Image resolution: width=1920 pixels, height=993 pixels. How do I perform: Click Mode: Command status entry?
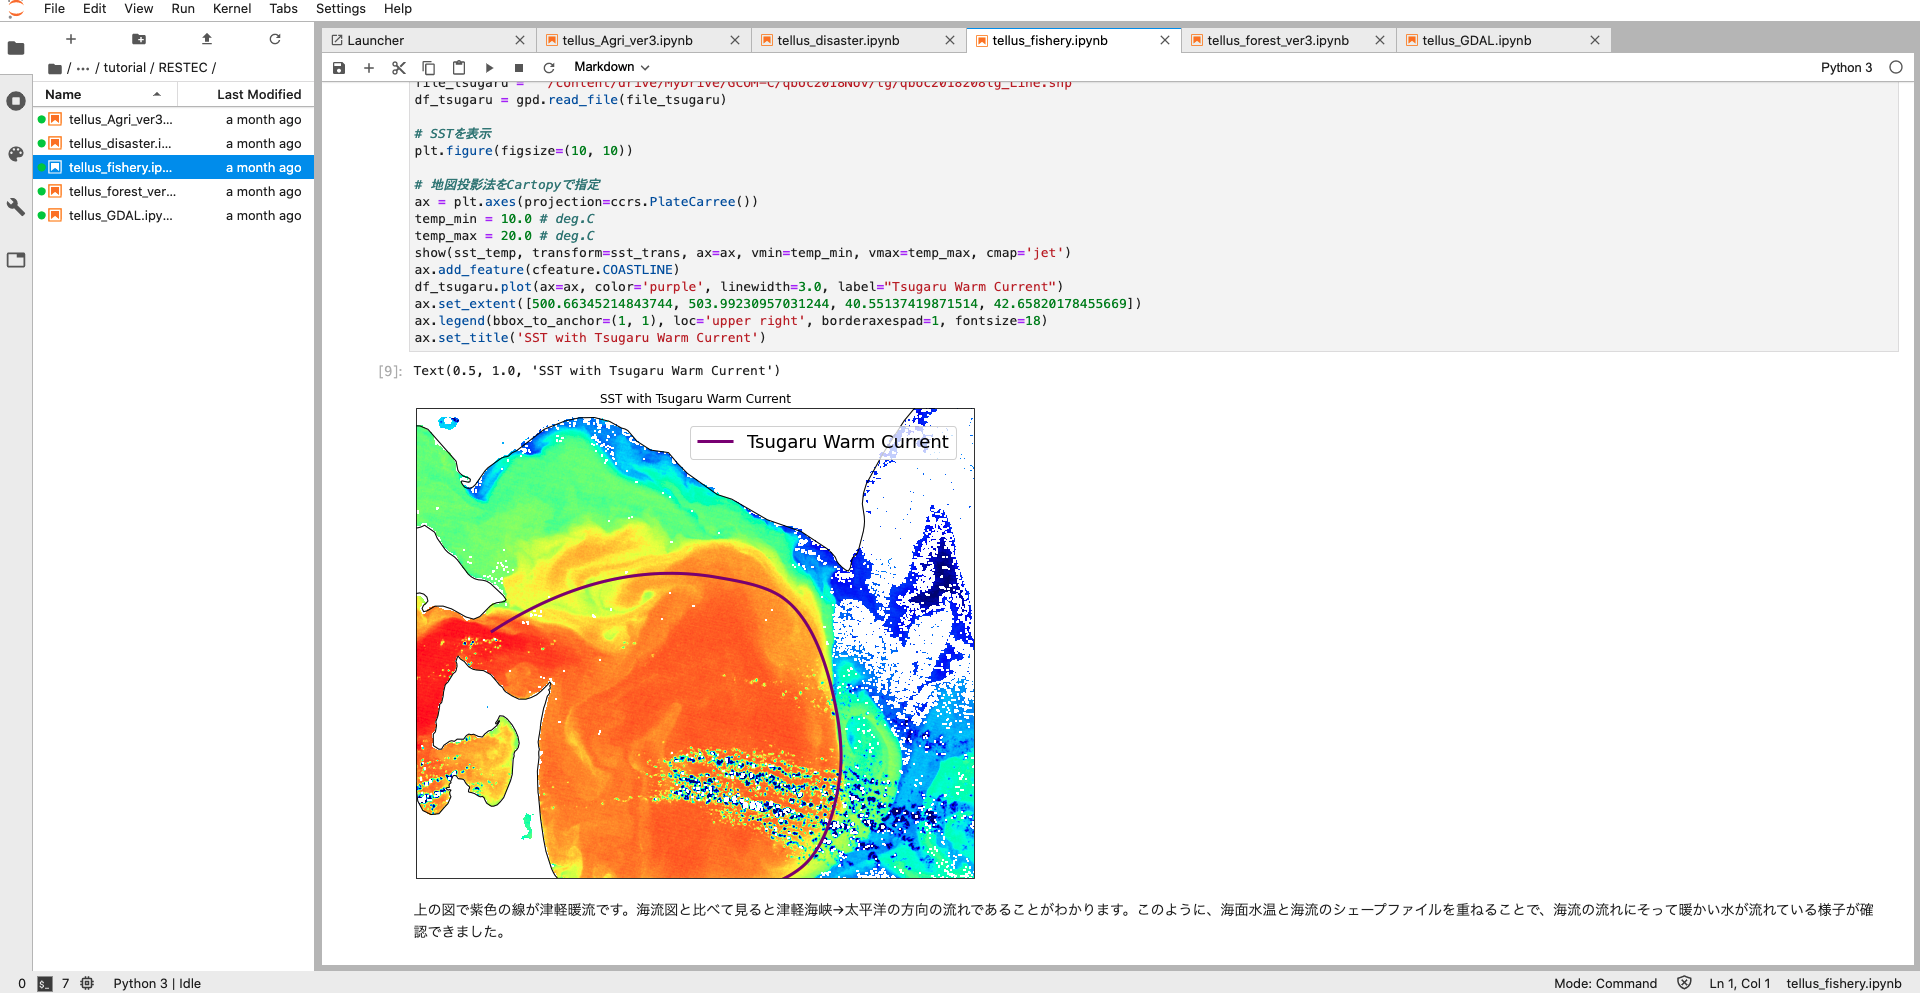pyautogui.click(x=1605, y=983)
